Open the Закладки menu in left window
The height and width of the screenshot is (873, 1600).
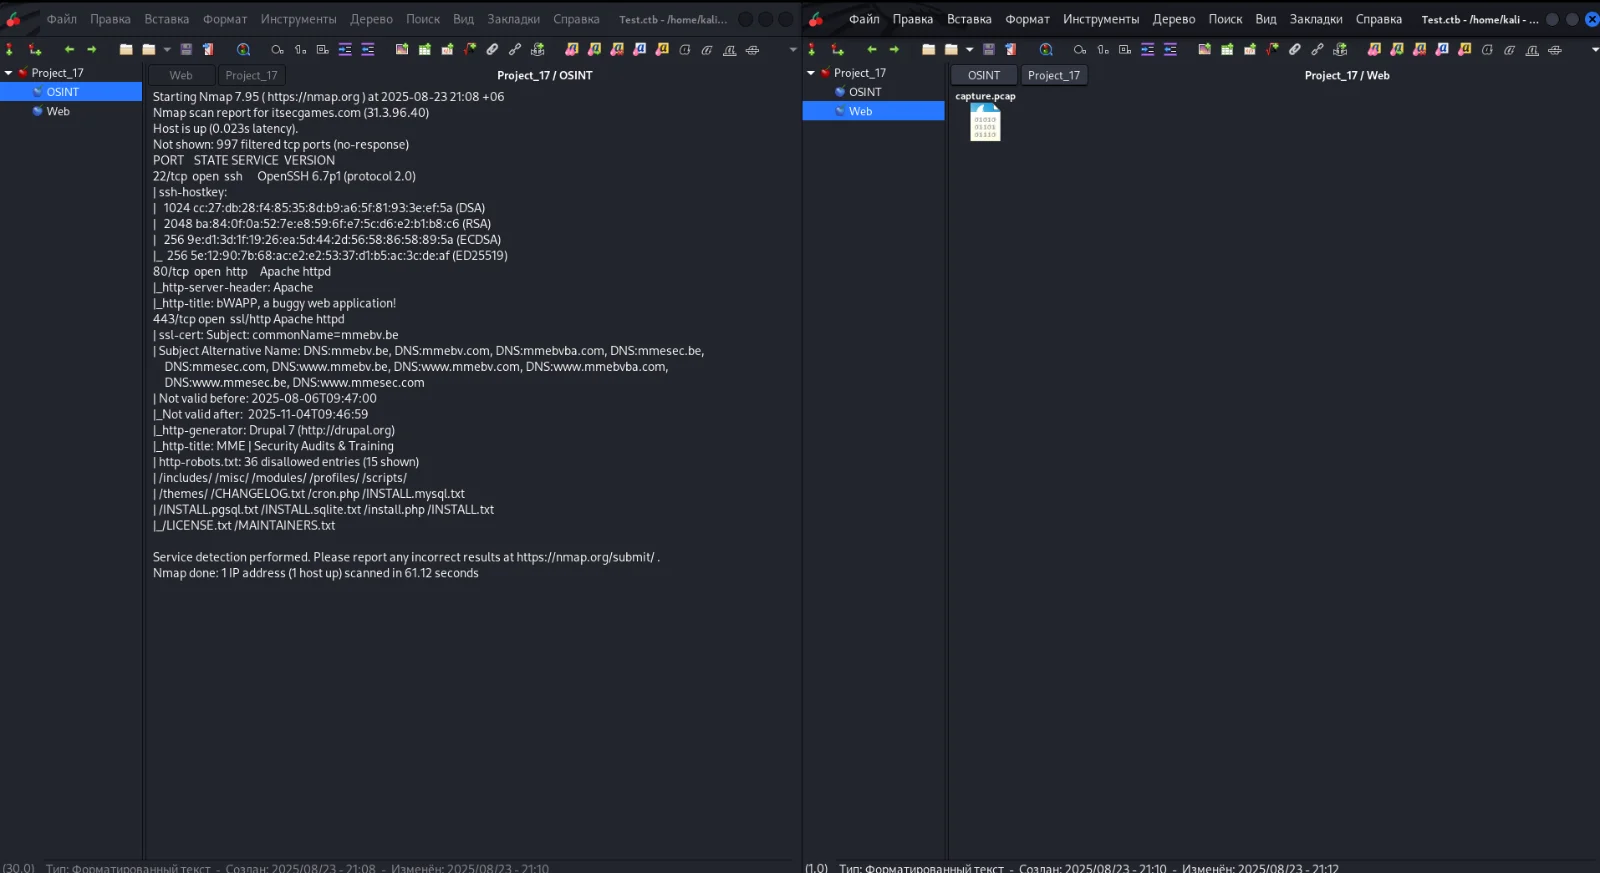pos(514,19)
